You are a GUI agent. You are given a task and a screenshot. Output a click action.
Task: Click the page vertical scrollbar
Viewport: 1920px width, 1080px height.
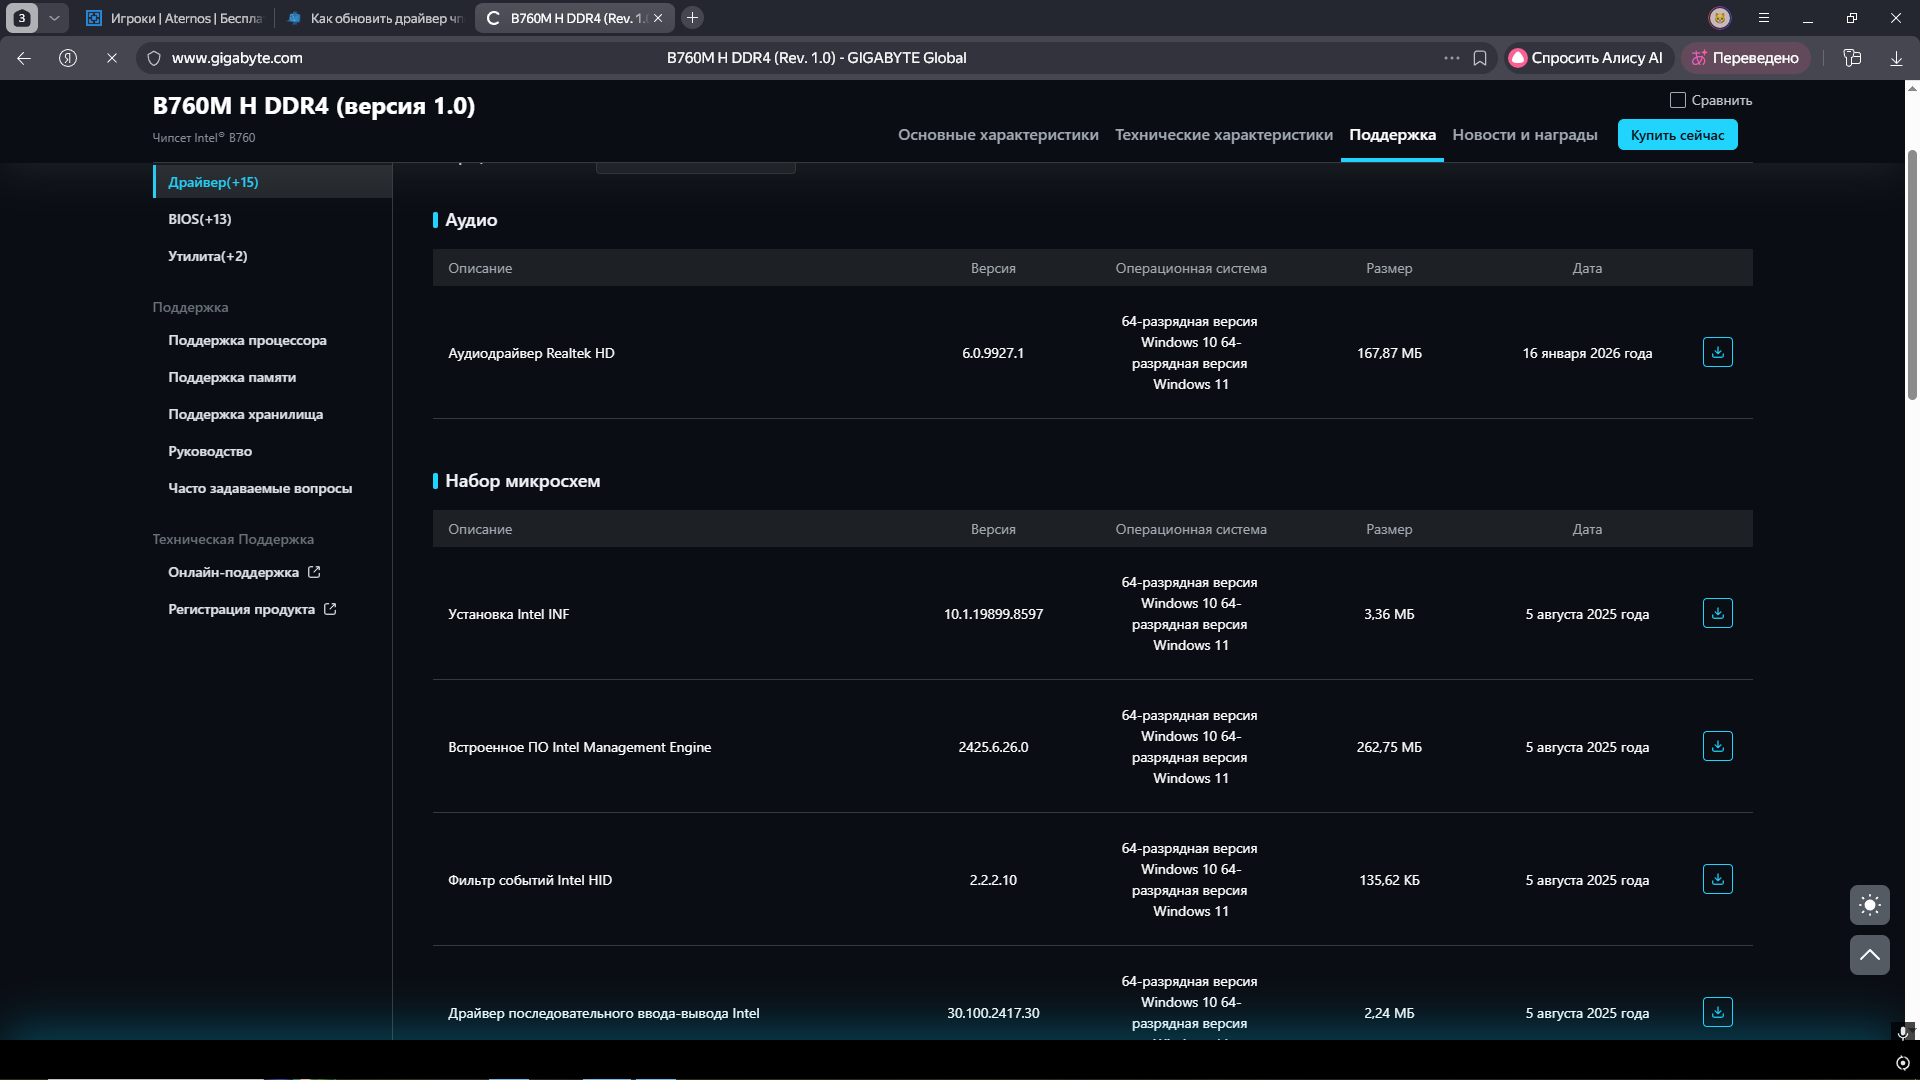(x=1912, y=275)
